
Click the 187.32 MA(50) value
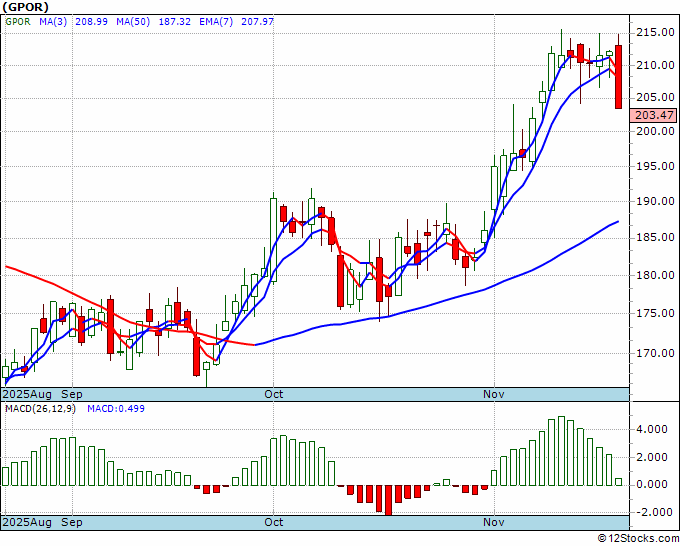pyautogui.click(x=174, y=21)
